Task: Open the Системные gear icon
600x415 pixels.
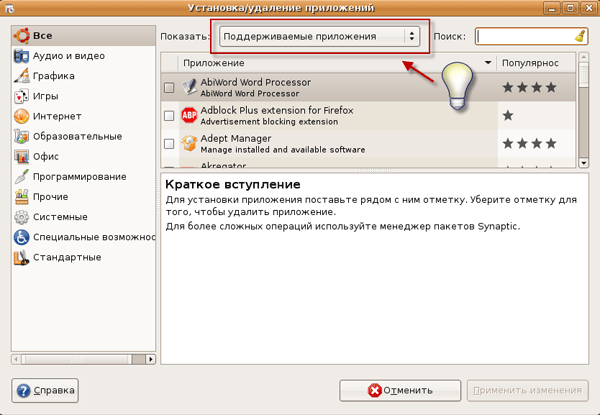Action: pyautogui.click(x=22, y=217)
